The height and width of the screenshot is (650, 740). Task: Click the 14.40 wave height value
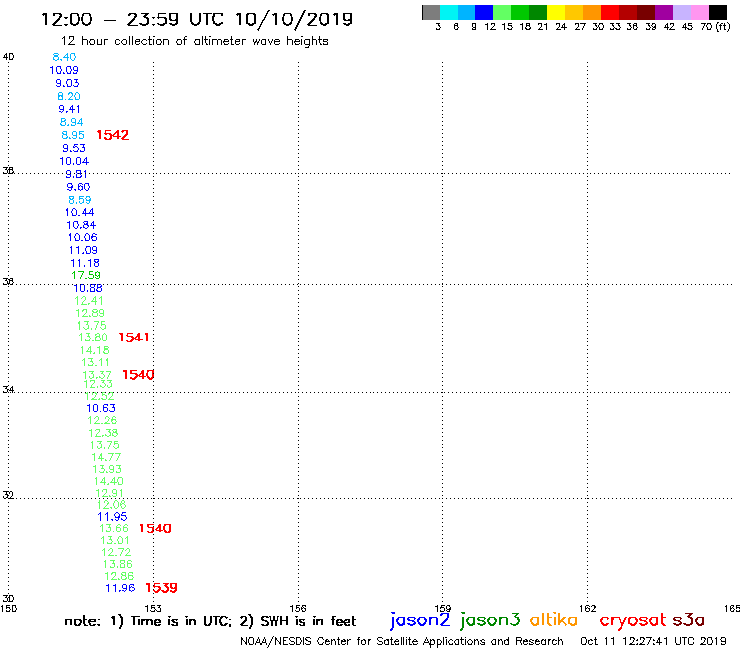[109, 481]
